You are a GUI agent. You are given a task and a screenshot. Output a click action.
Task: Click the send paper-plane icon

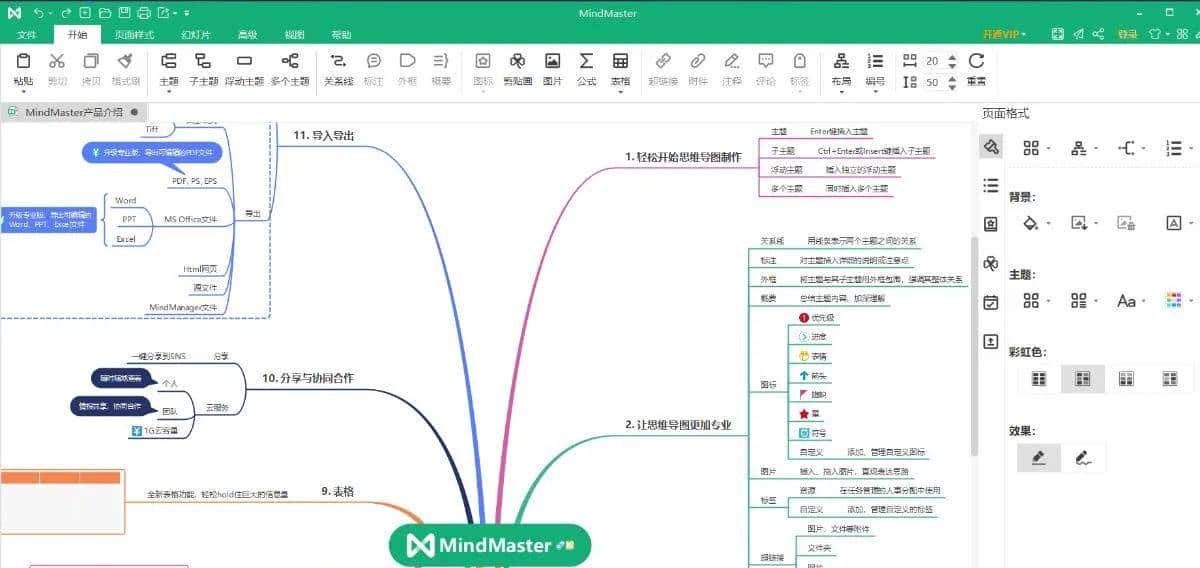click(x=1078, y=33)
